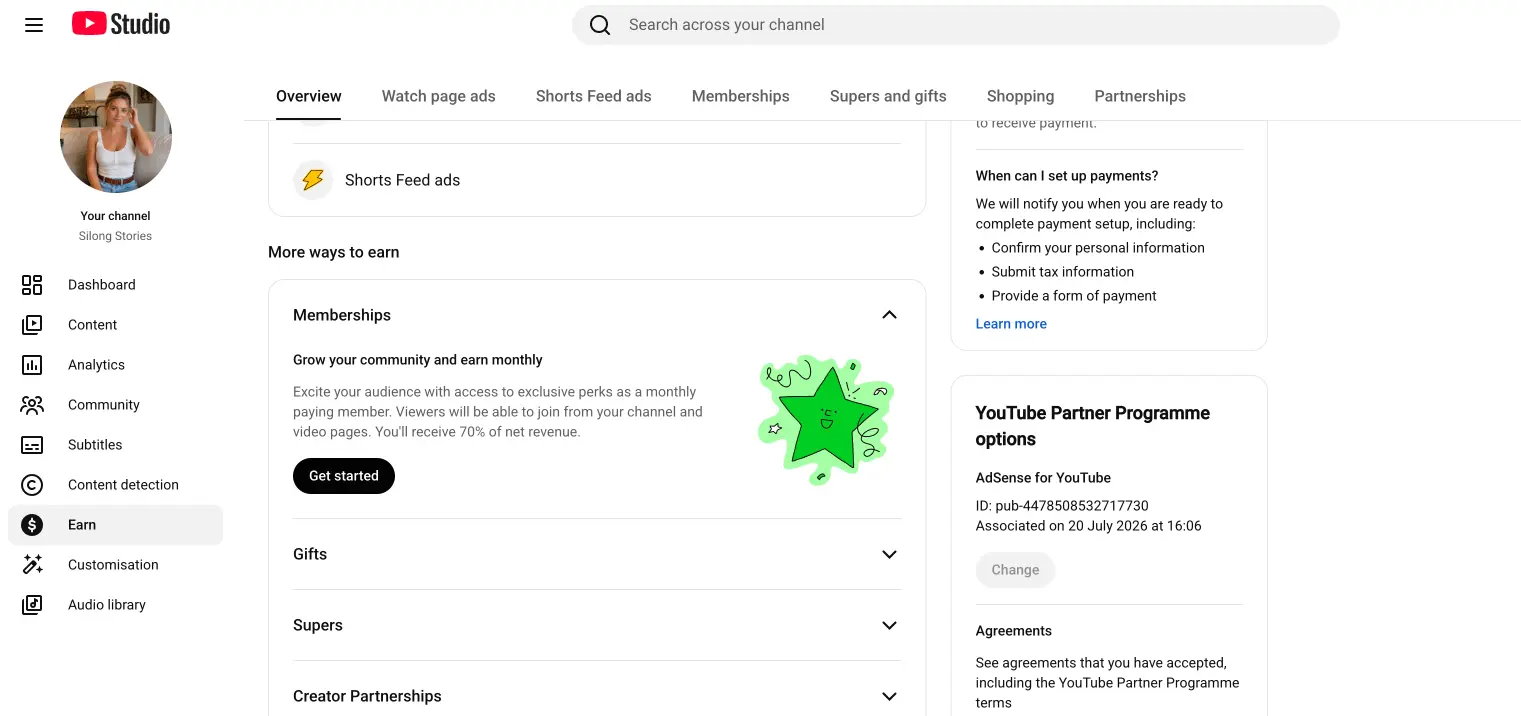Click the Silong Stories channel name
The height and width of the screenshot is (716, 1521).
(x=116, y=237)
